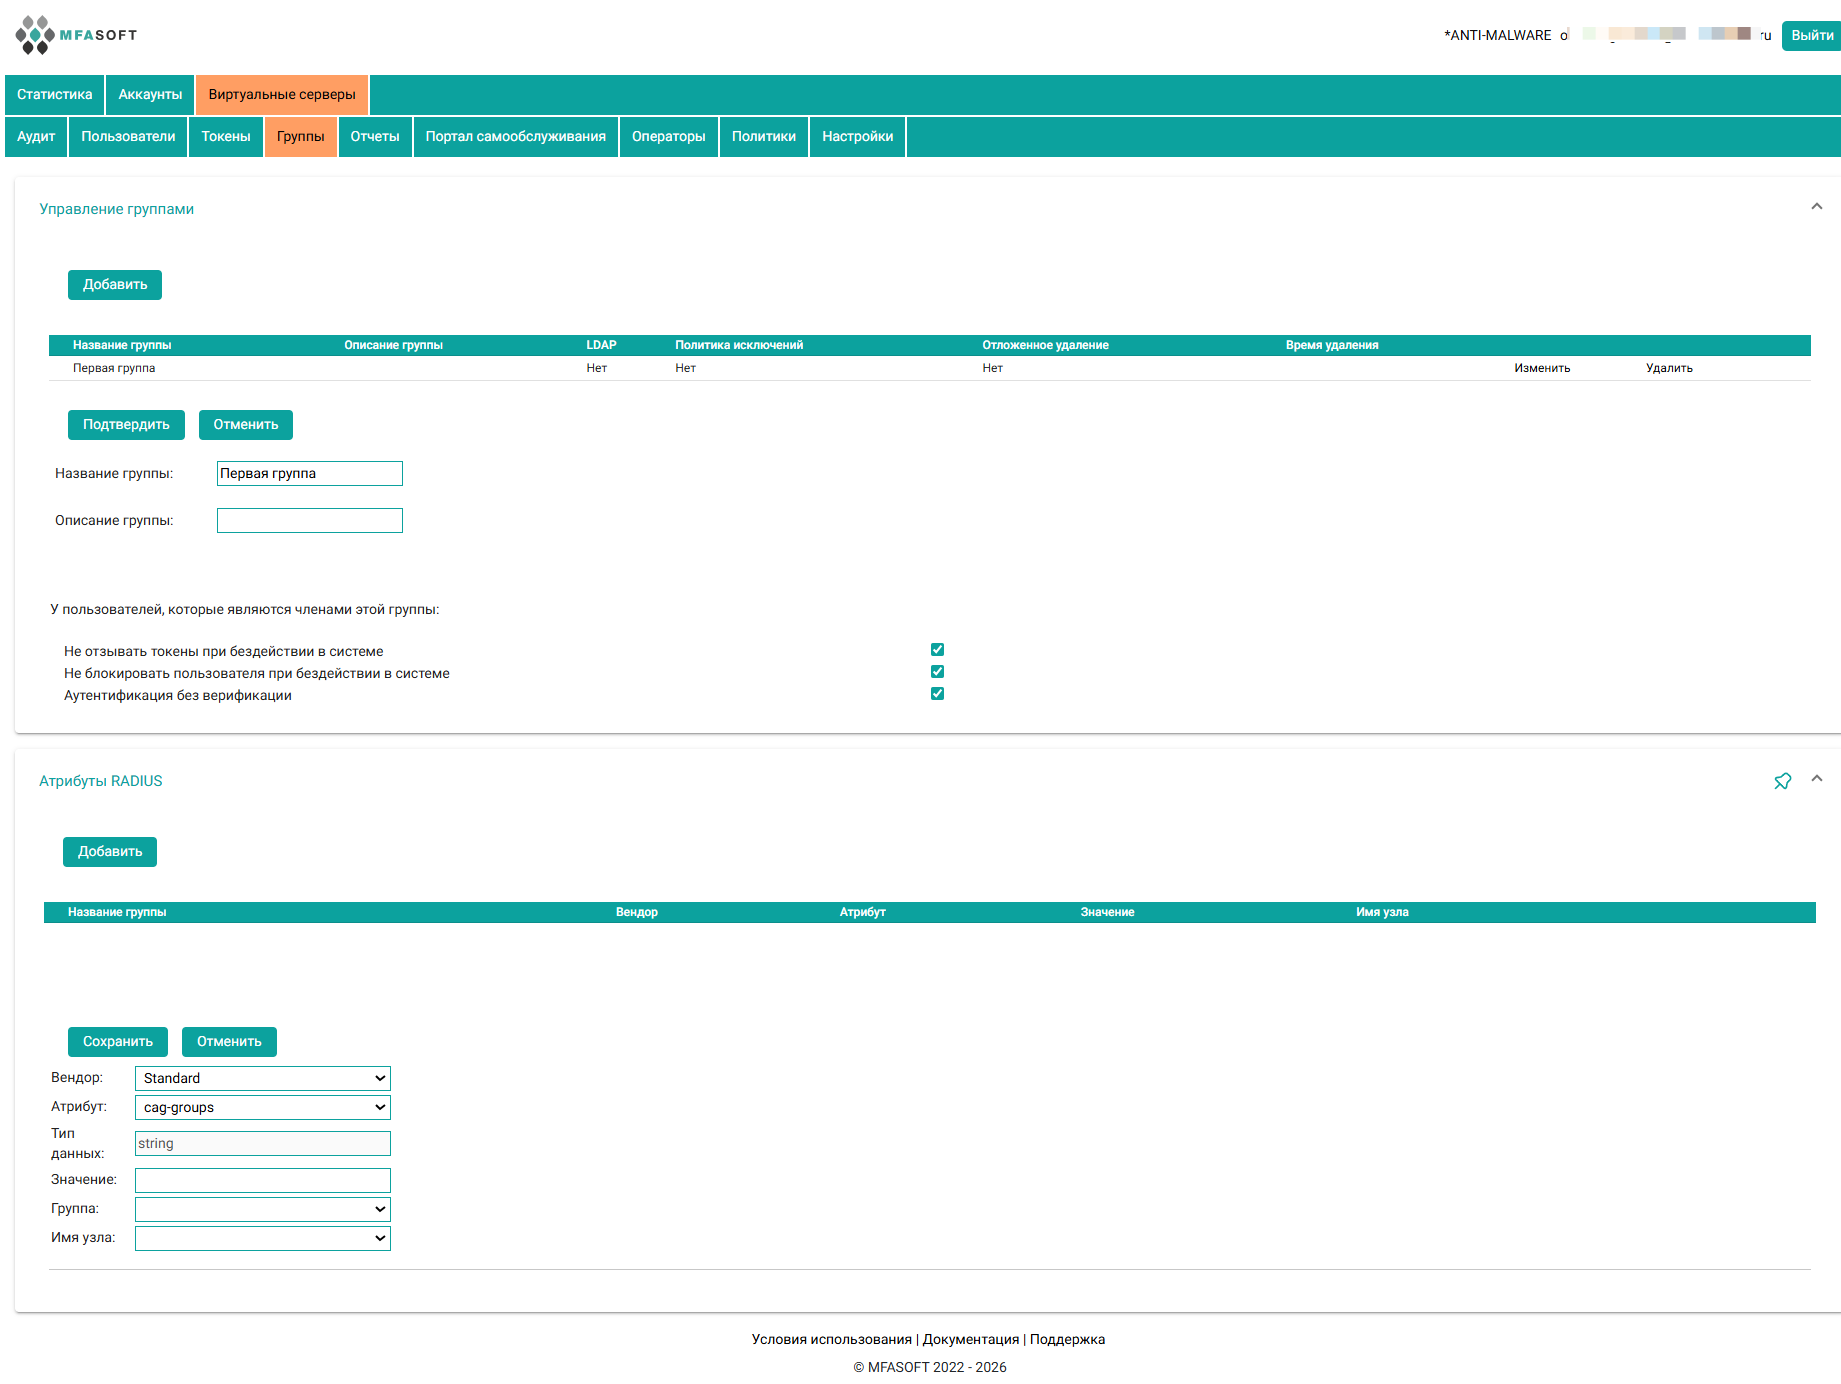
Task: Open the Вендор dropdown
Action: pos(263,1078)
